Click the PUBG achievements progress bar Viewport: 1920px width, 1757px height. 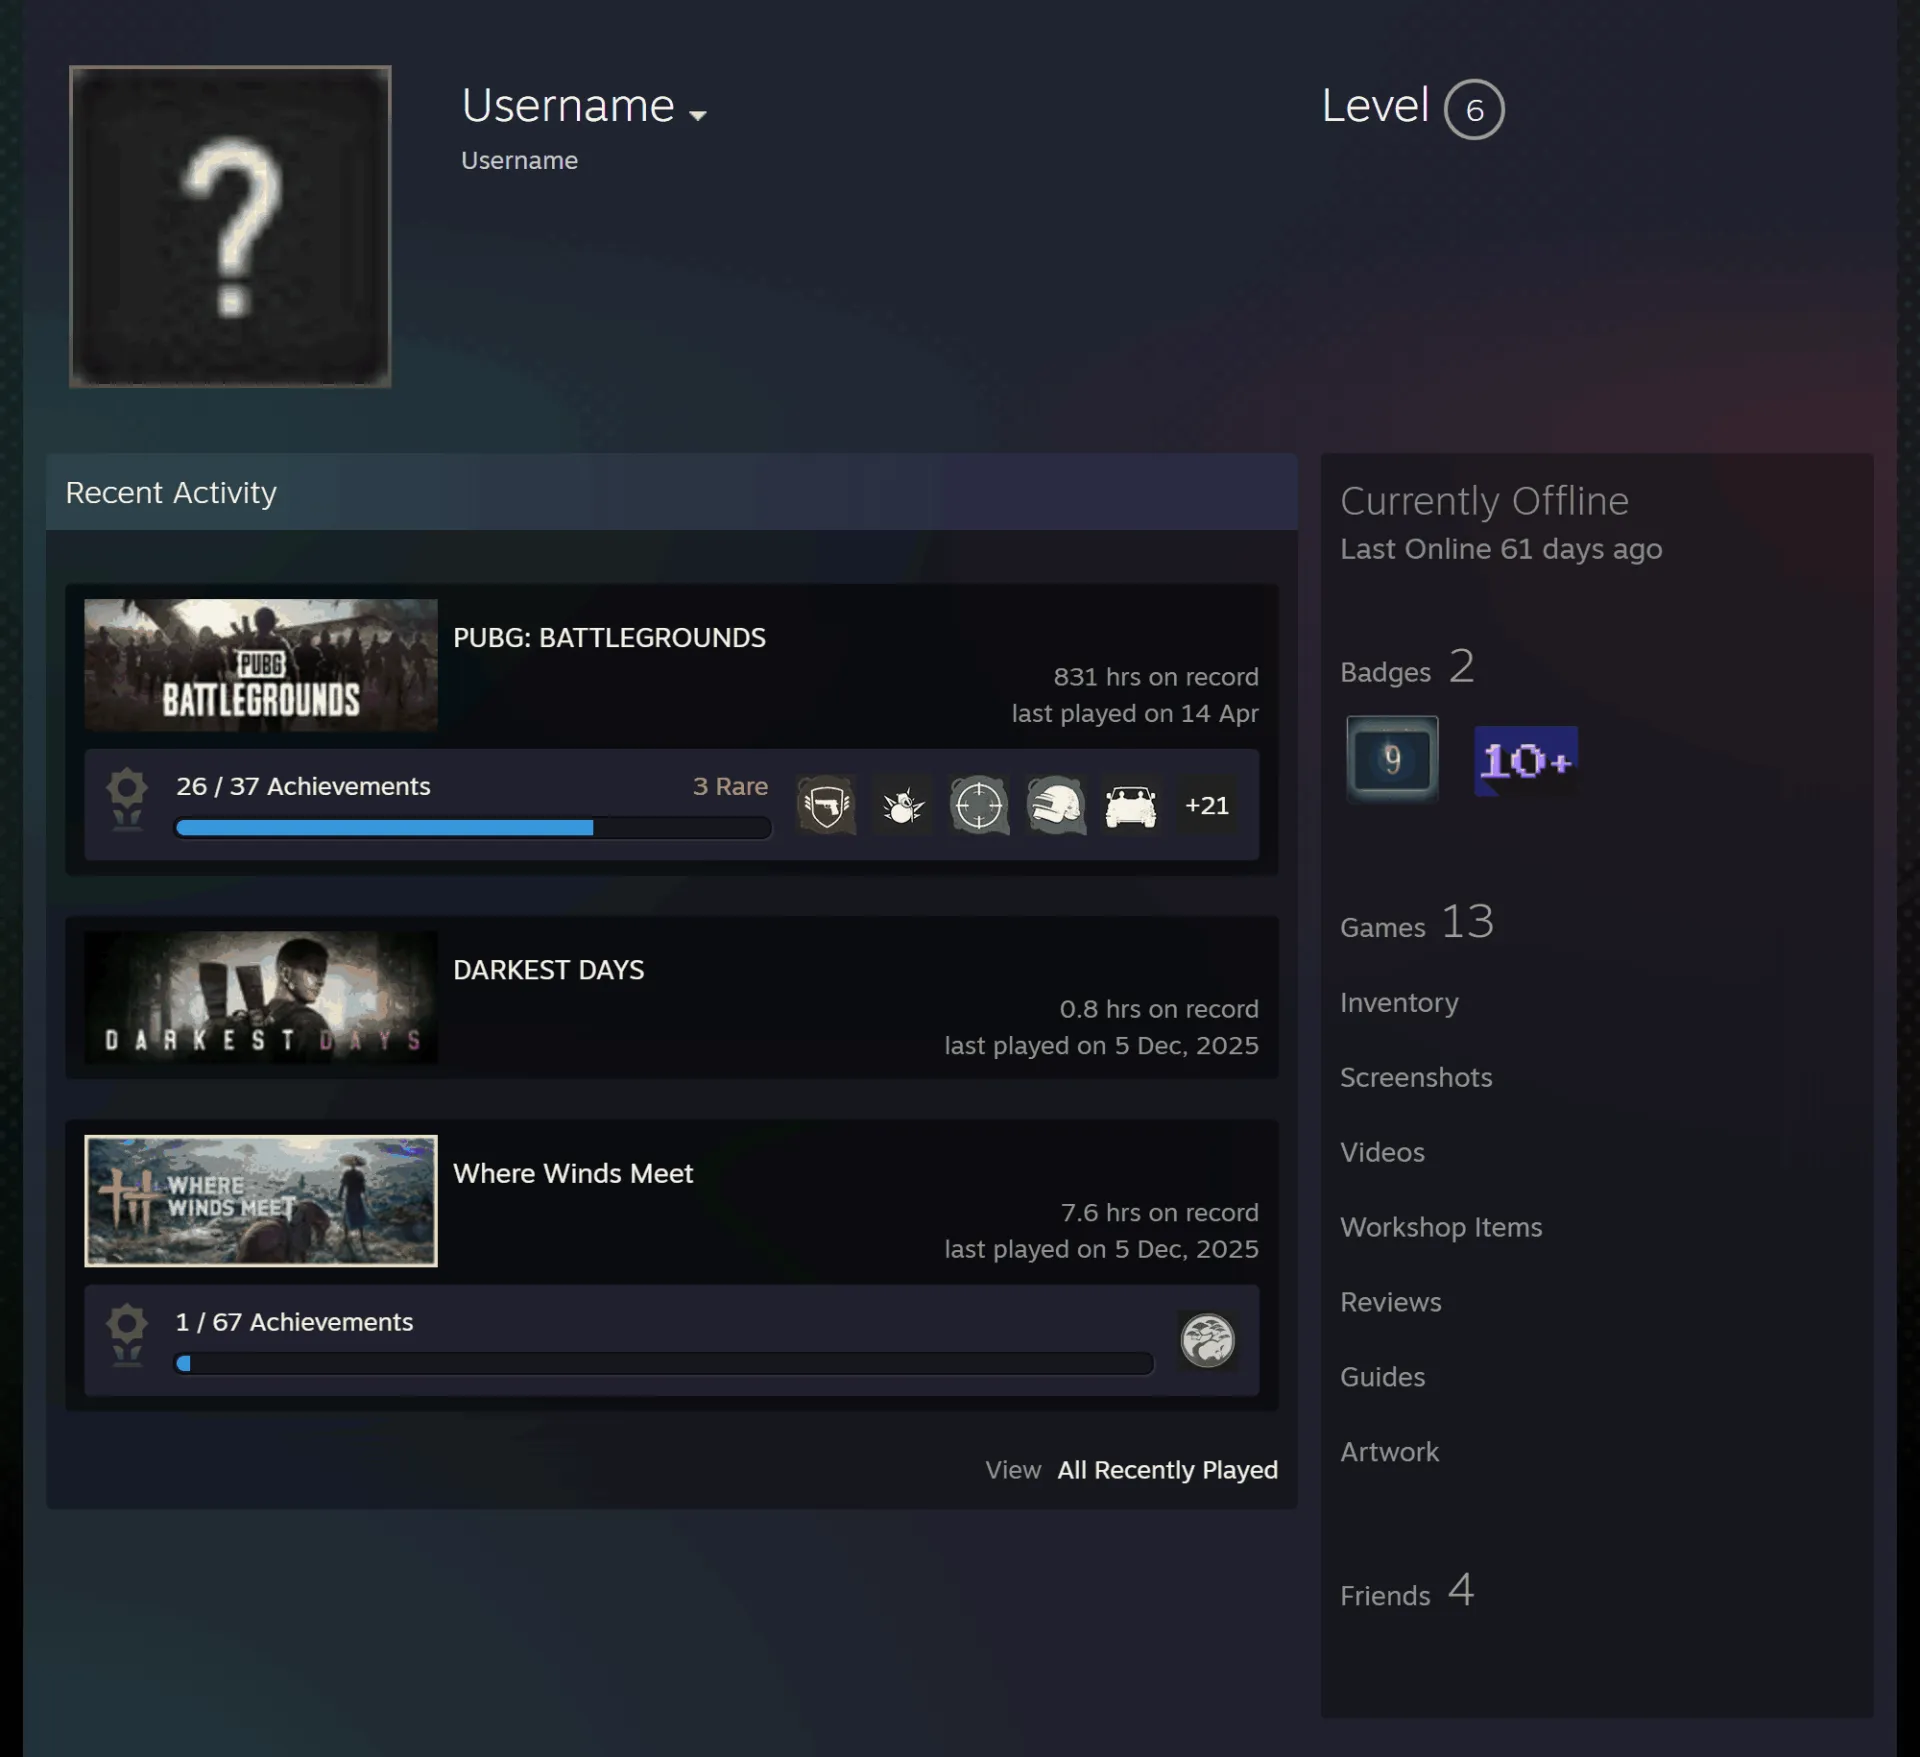pos(473,827)
